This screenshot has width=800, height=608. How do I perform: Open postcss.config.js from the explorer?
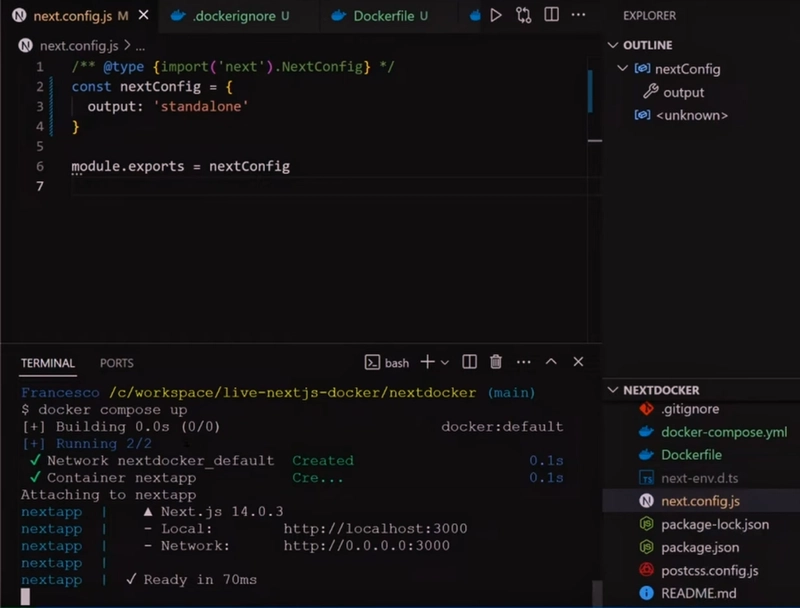(x=709, y=570)
